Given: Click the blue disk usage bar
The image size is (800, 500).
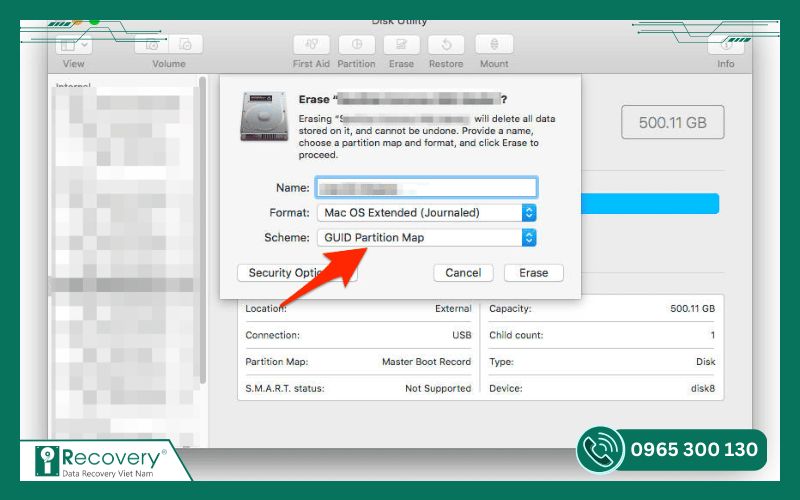Looking at the screenshot, I should pyautogui.click(x=650, y=204).
